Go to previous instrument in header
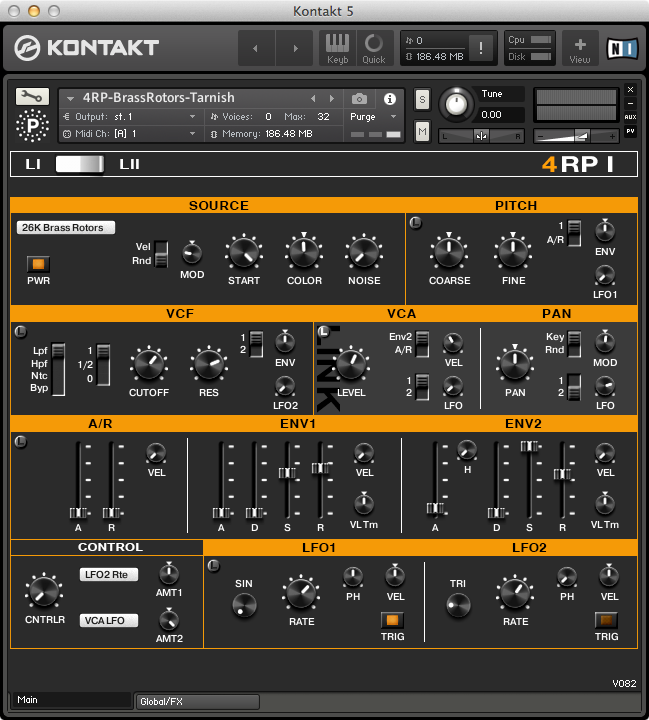 (x=313, y=99)
